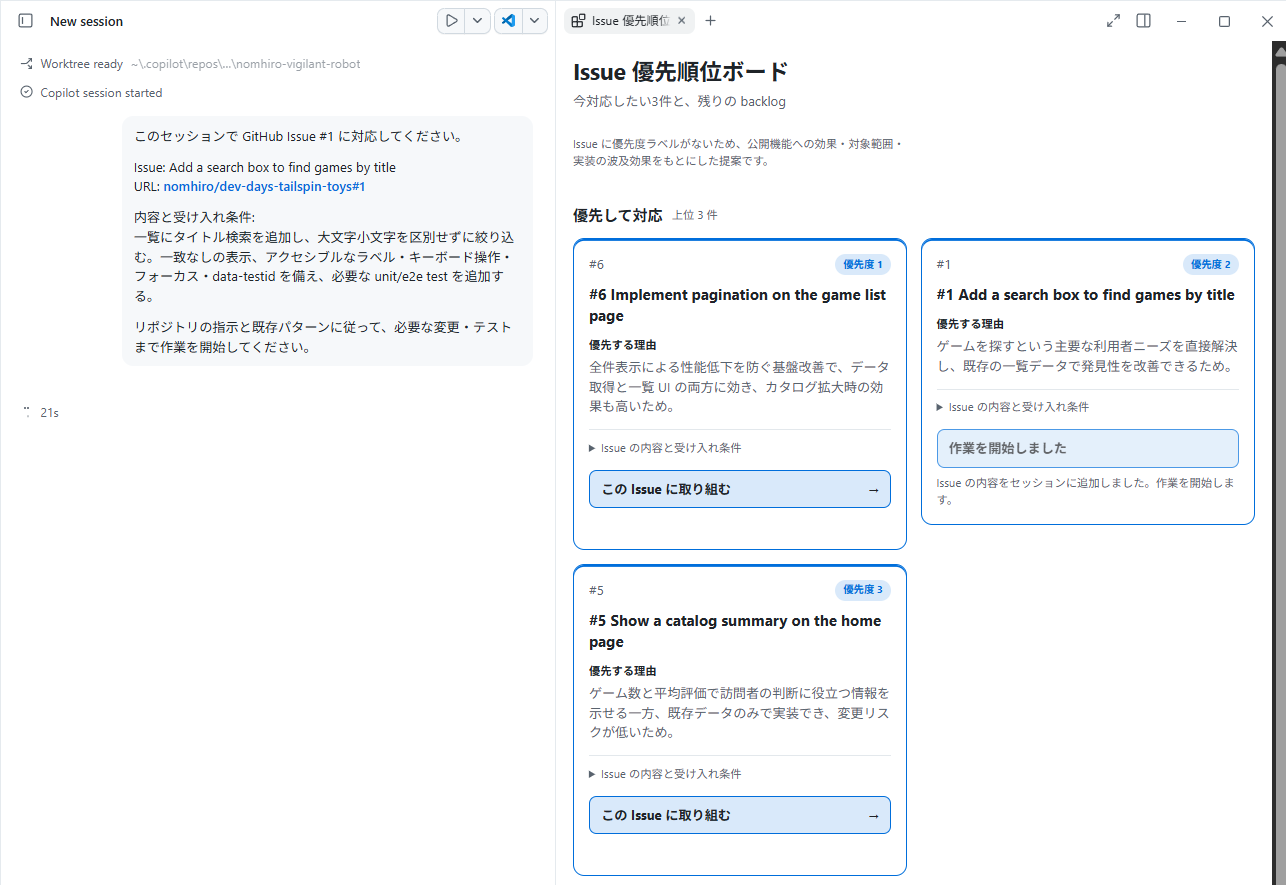Click the title "#6 Implement pagination on the game list page"
The image size is (1286, 885).
click(x=737, y=305)
